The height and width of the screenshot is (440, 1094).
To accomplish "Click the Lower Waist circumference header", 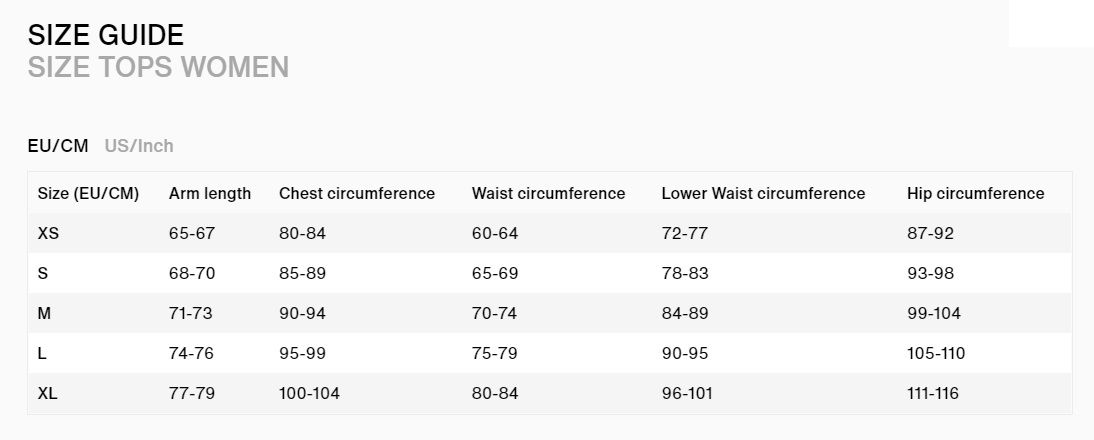I will pyautogui.click(x=763, y=194).
